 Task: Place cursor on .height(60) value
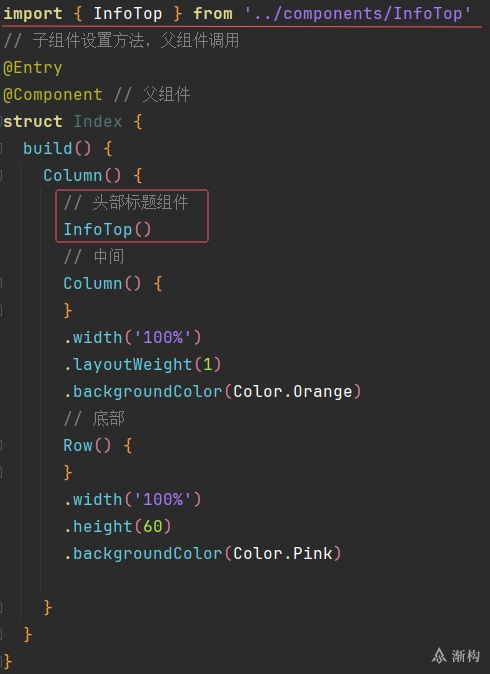[153, 527]
